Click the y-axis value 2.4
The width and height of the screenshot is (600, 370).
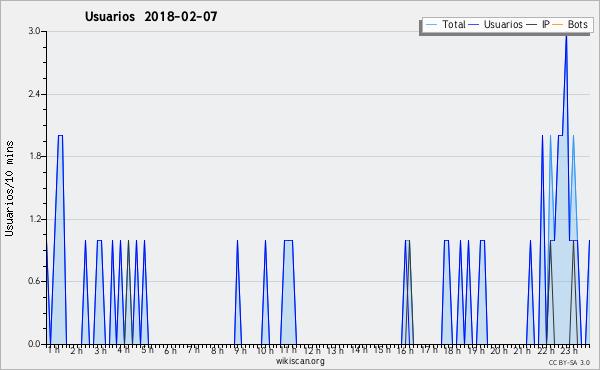(x=35, y=94)
